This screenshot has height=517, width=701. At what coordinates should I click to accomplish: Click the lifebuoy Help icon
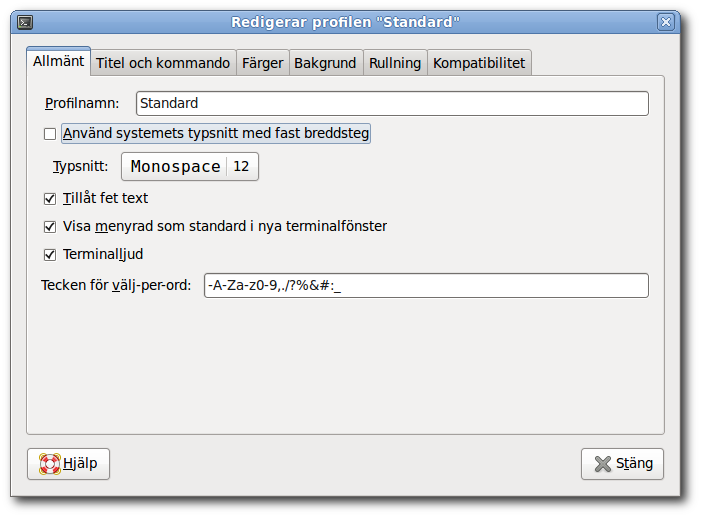click(50, 464)
